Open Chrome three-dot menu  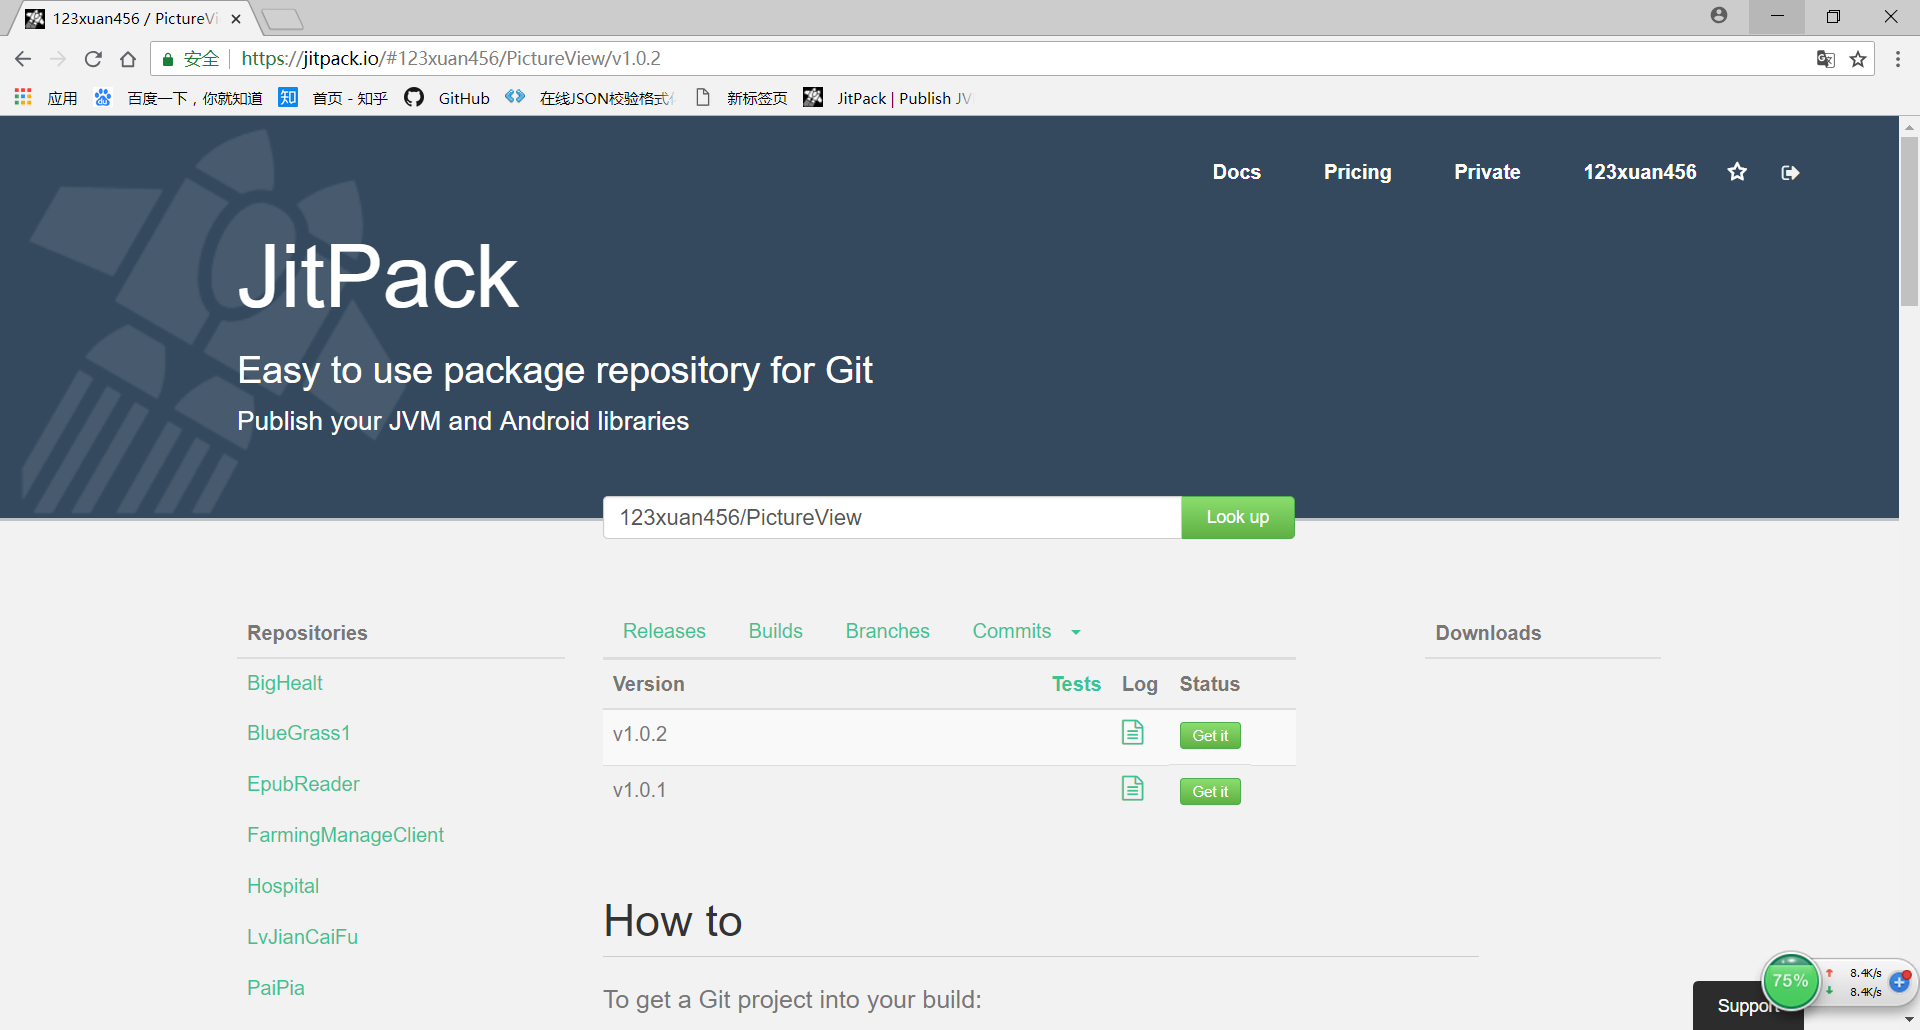[x=1898, y=59]
